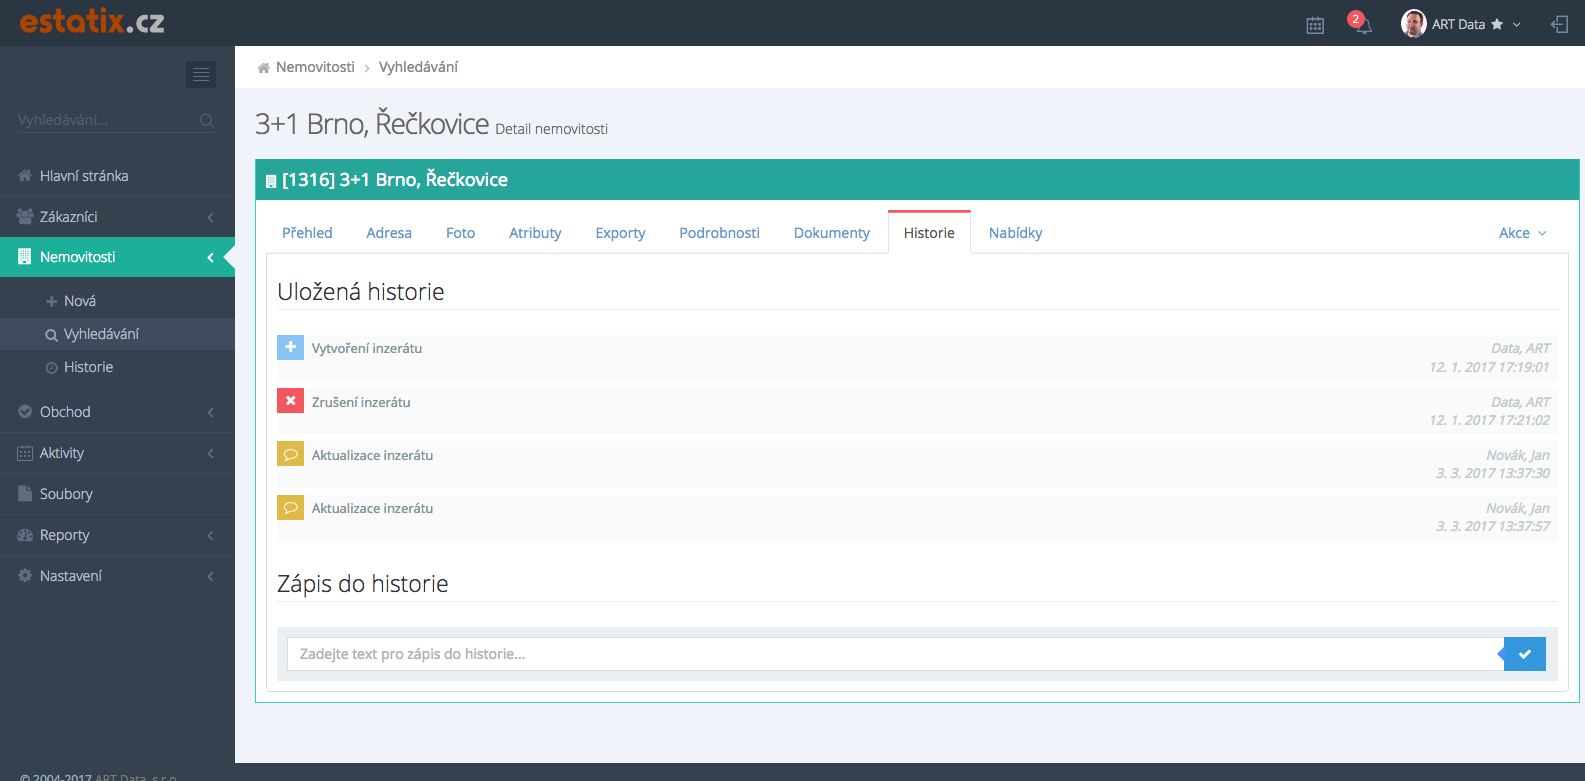Click dashboard icon beside Reporty
The image size is (1585, 781).
(x=25, y=535)
